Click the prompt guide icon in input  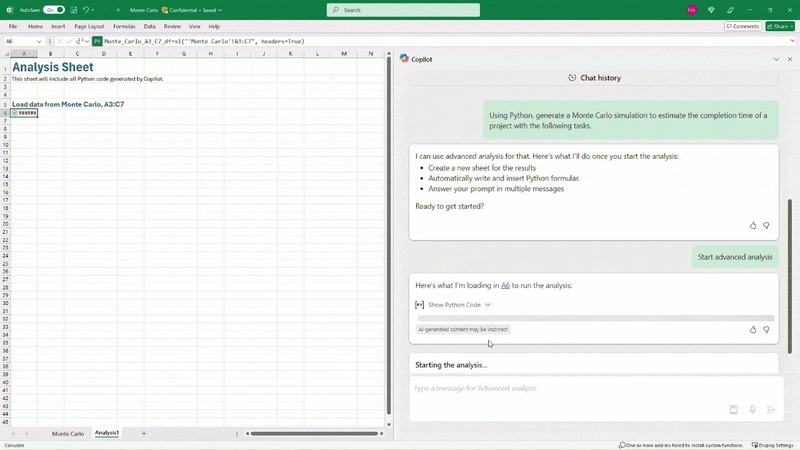click(733, 409)
